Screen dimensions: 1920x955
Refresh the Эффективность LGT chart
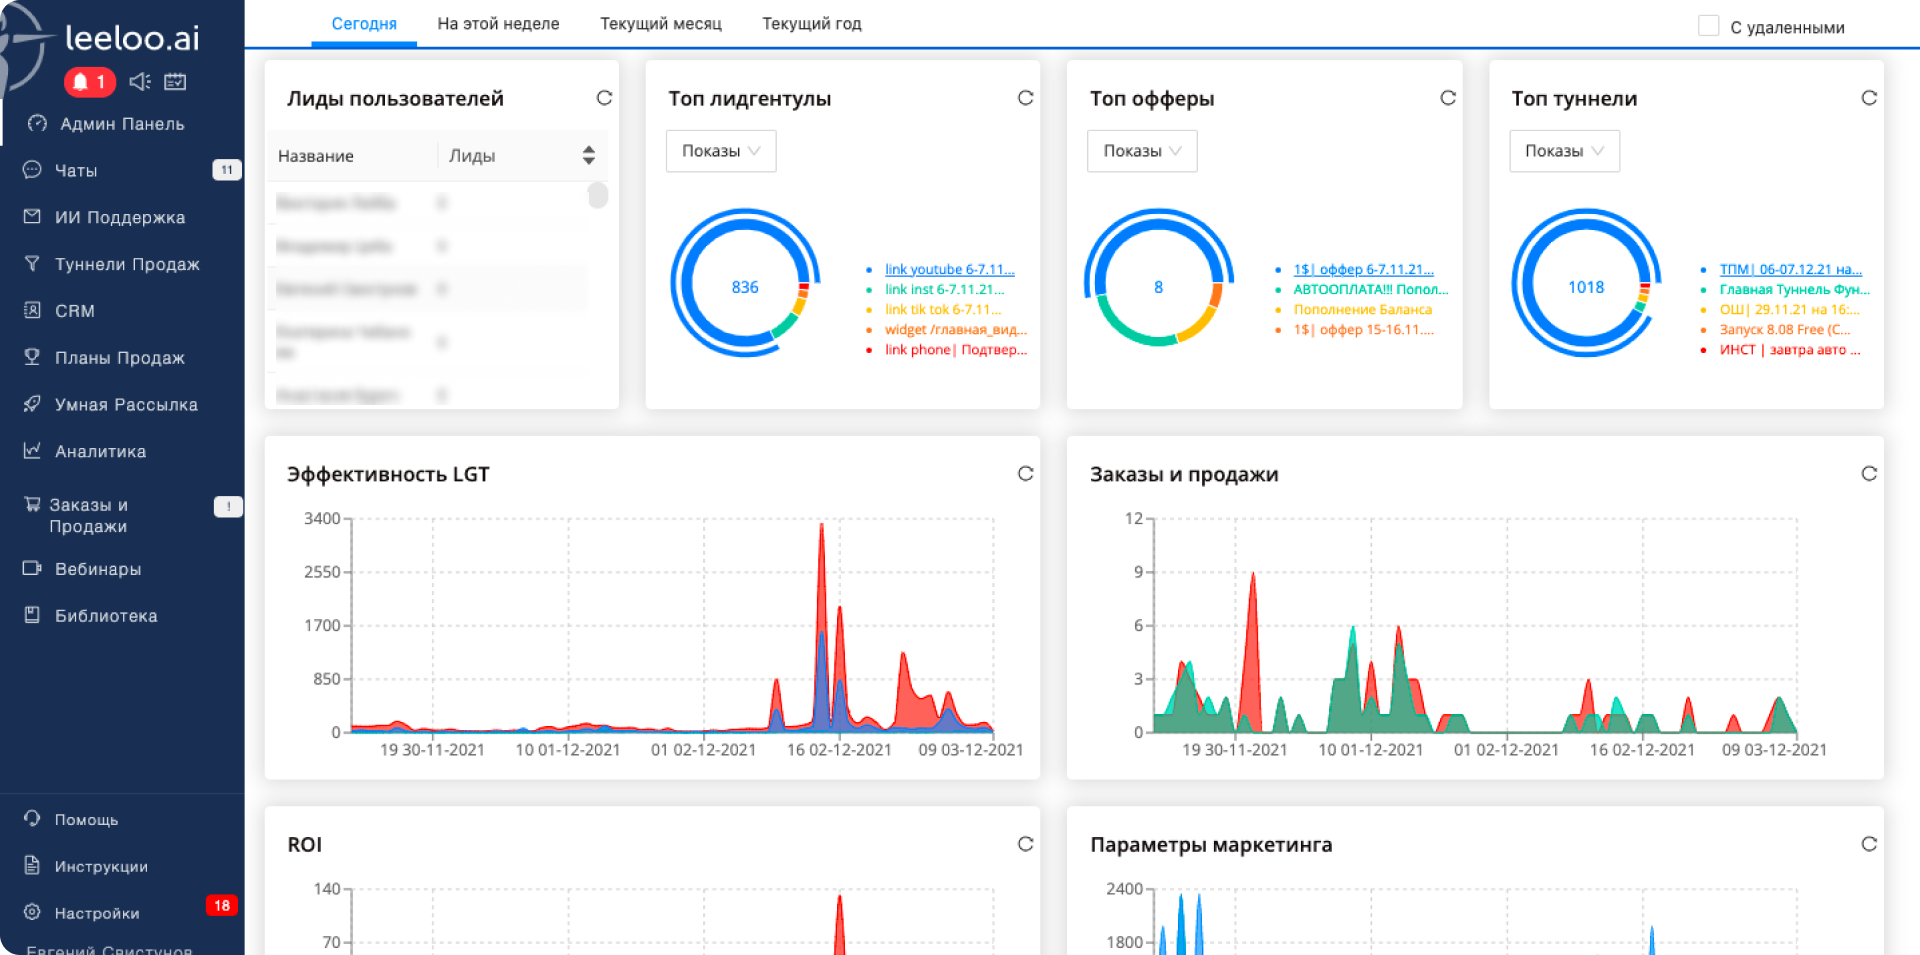pos(1025,474)
